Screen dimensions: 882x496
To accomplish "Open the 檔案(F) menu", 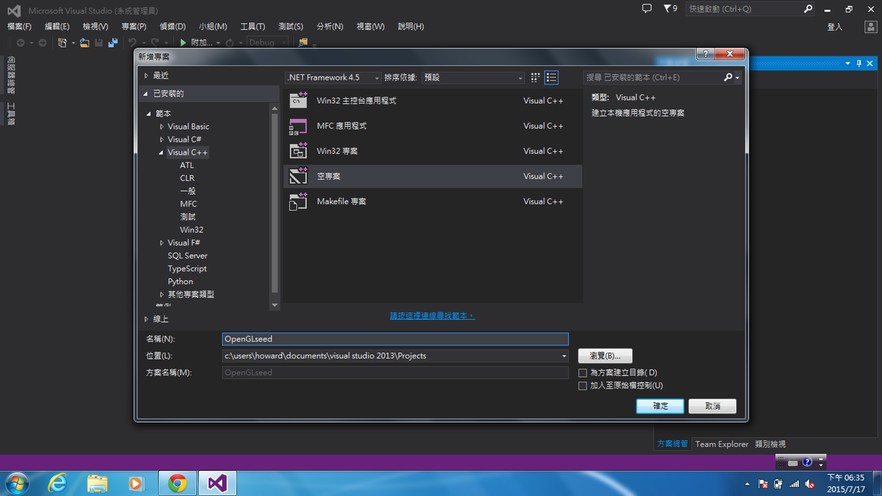I will pos(20,26).
